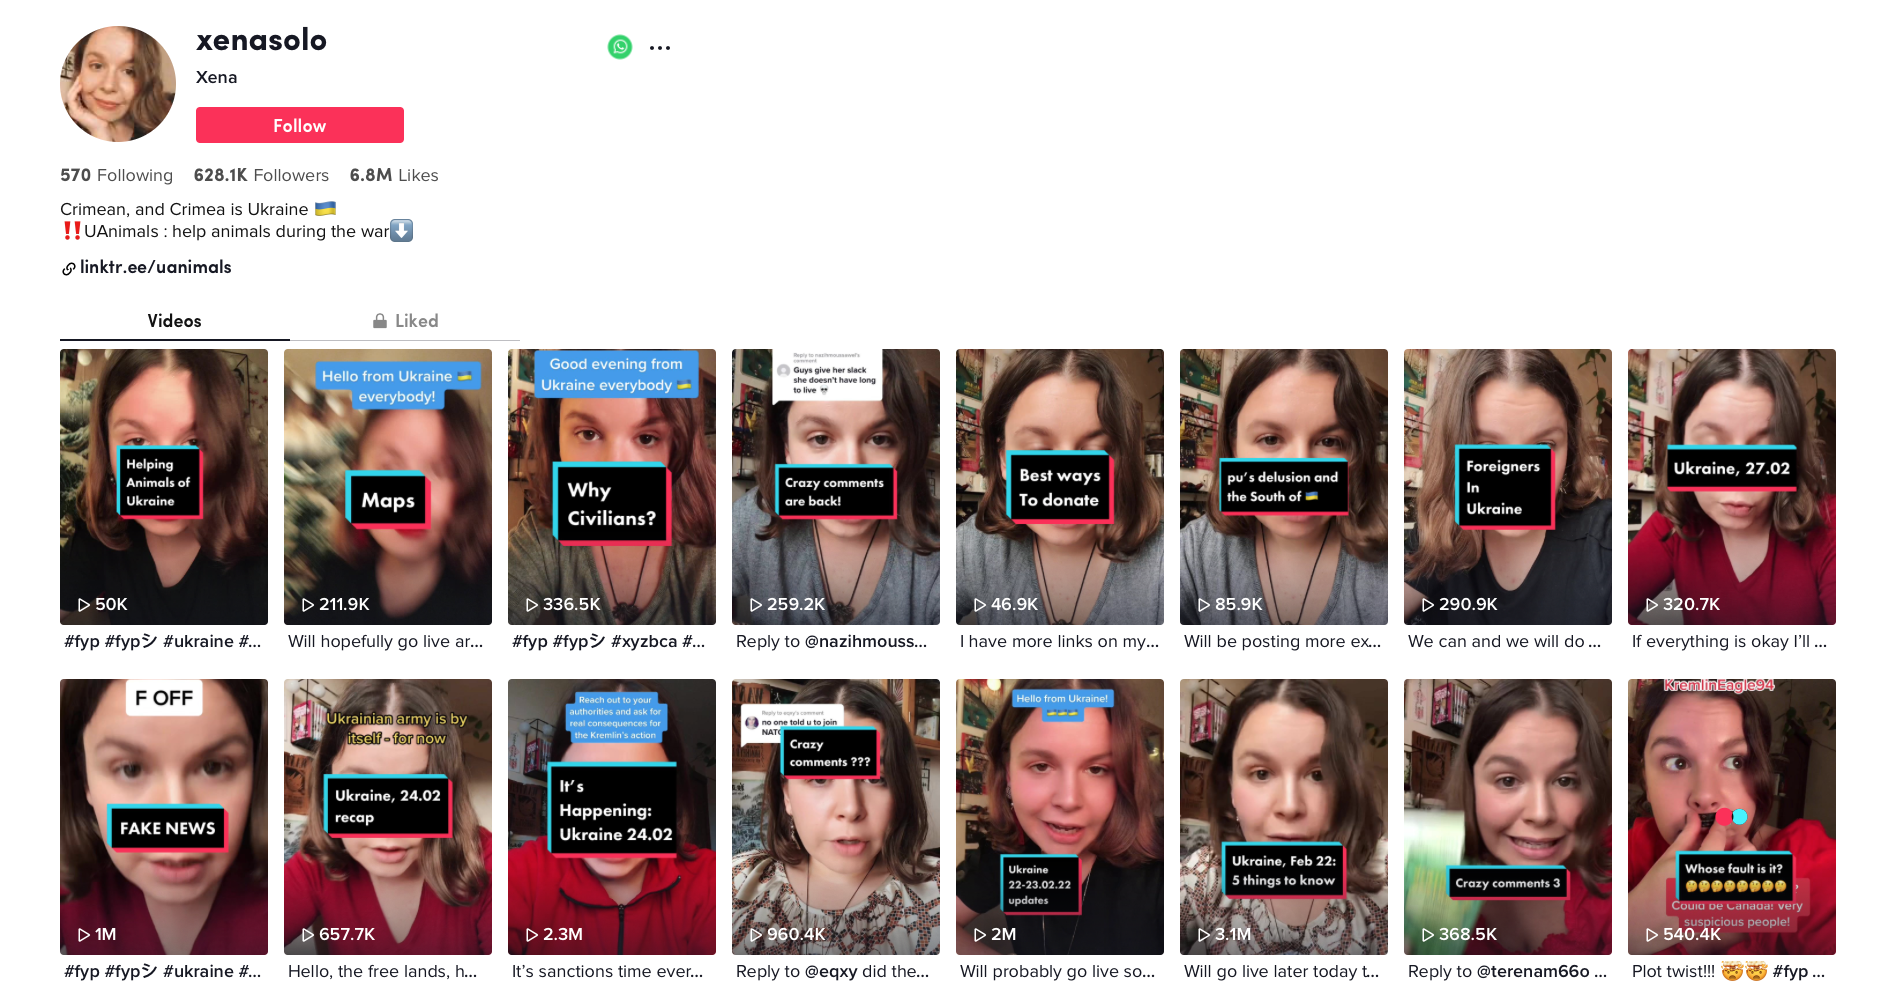The width and height of the screenshot is (1902, 996).
Task: Open the 'Why Civilians?' video thumbnail
Action: coord(612,486)
